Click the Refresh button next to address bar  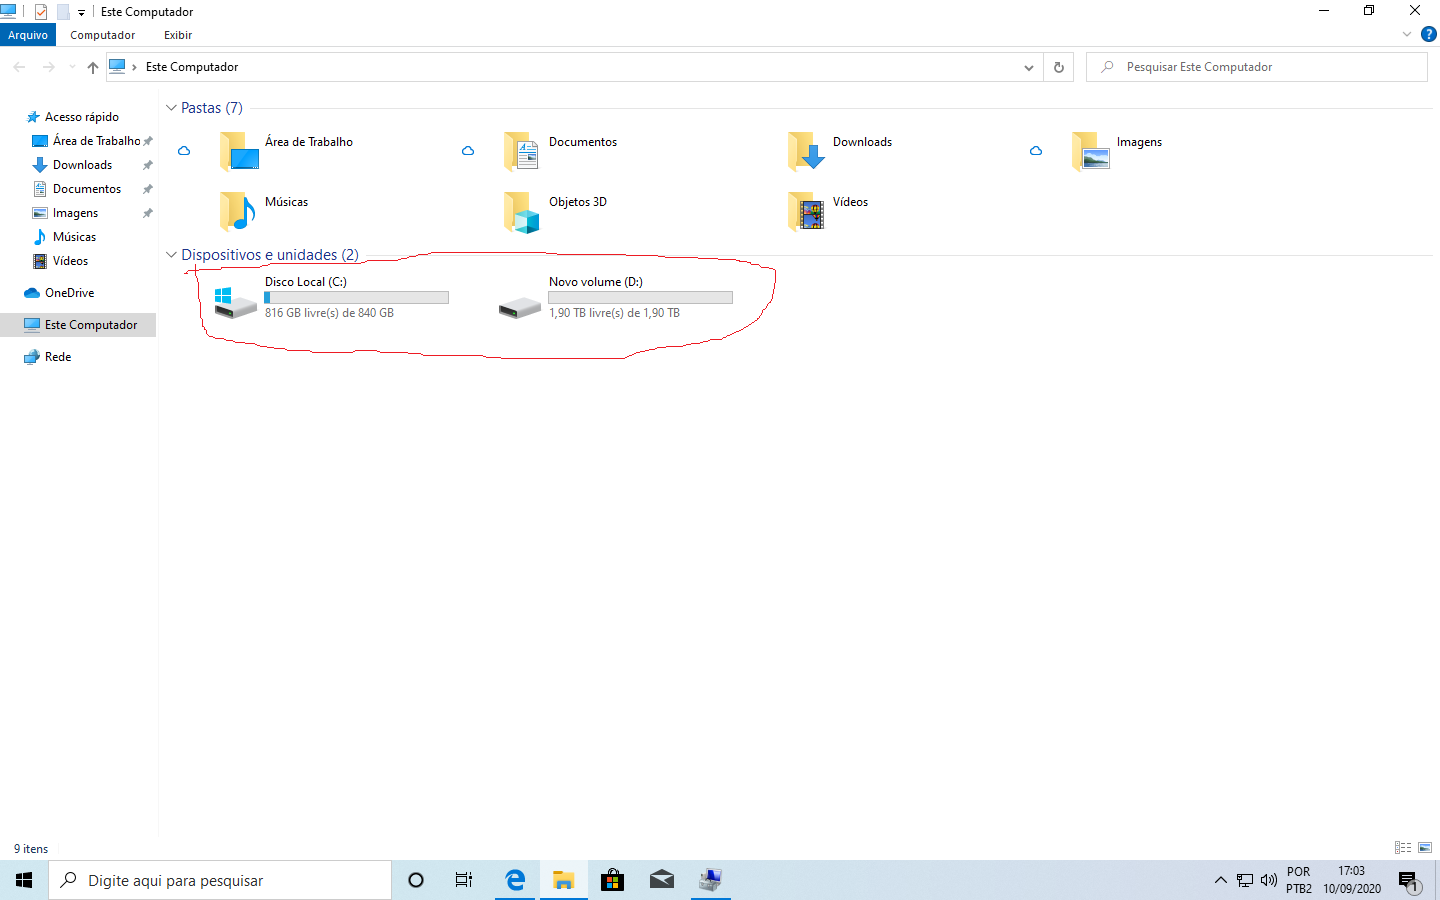[x=1058, y=67]
